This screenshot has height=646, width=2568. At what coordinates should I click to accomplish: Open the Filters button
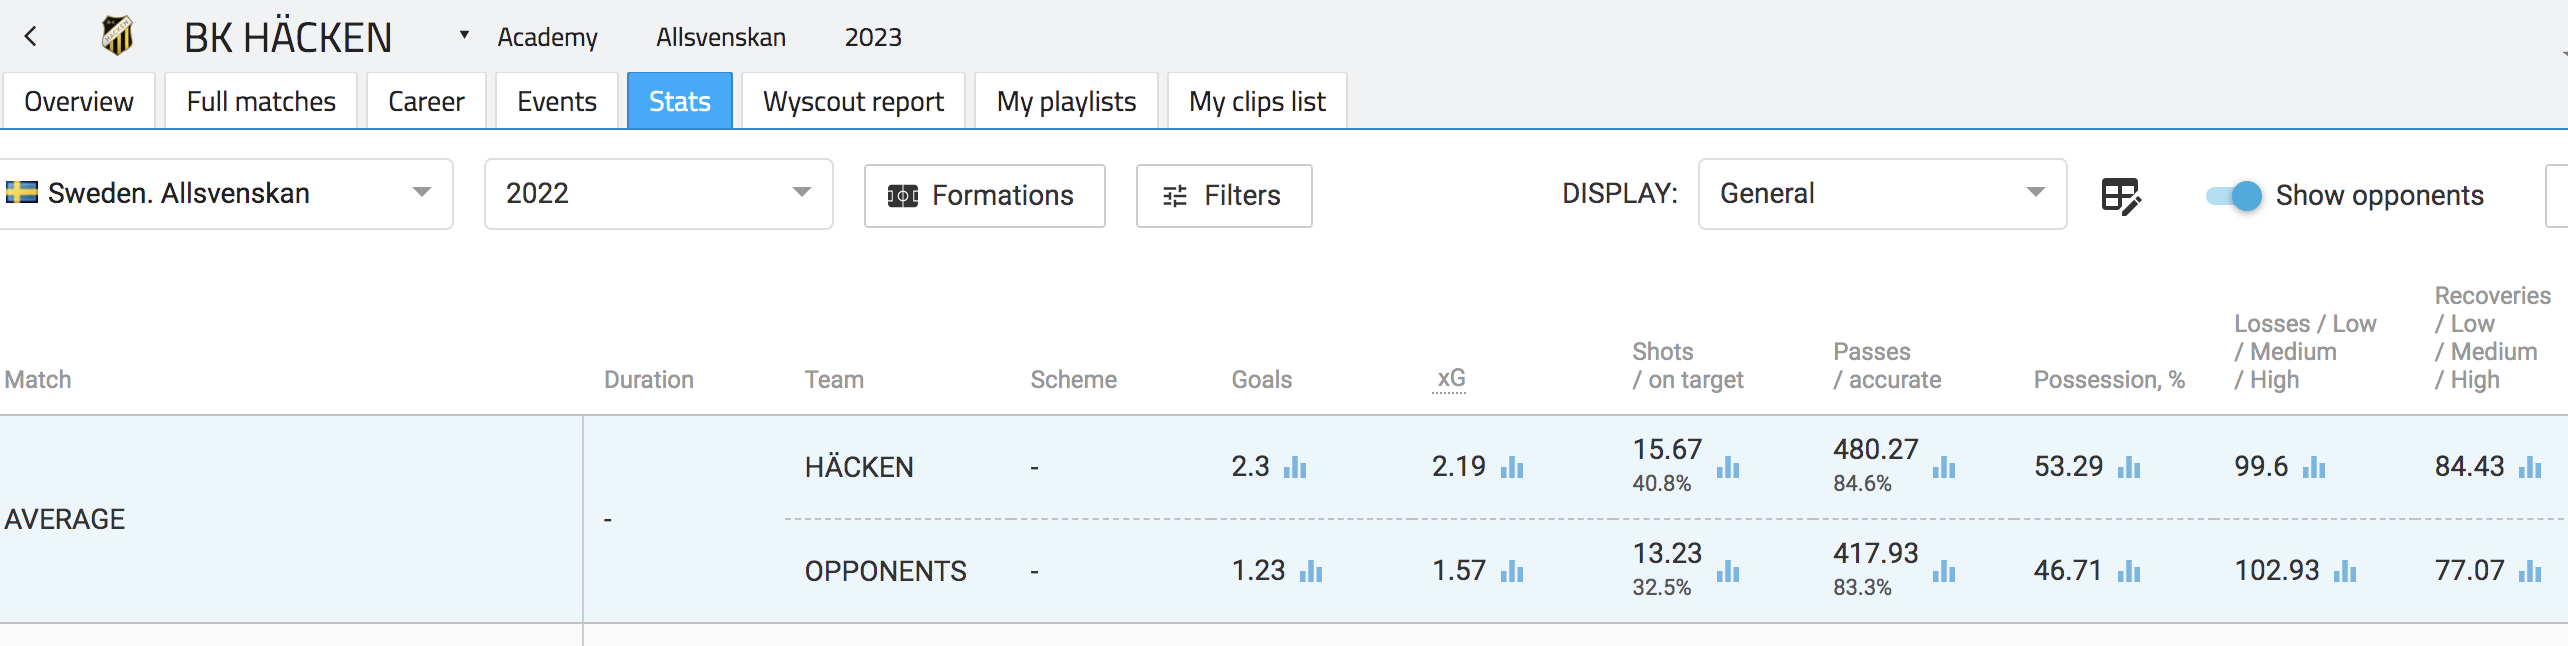tap(1223, 195)
